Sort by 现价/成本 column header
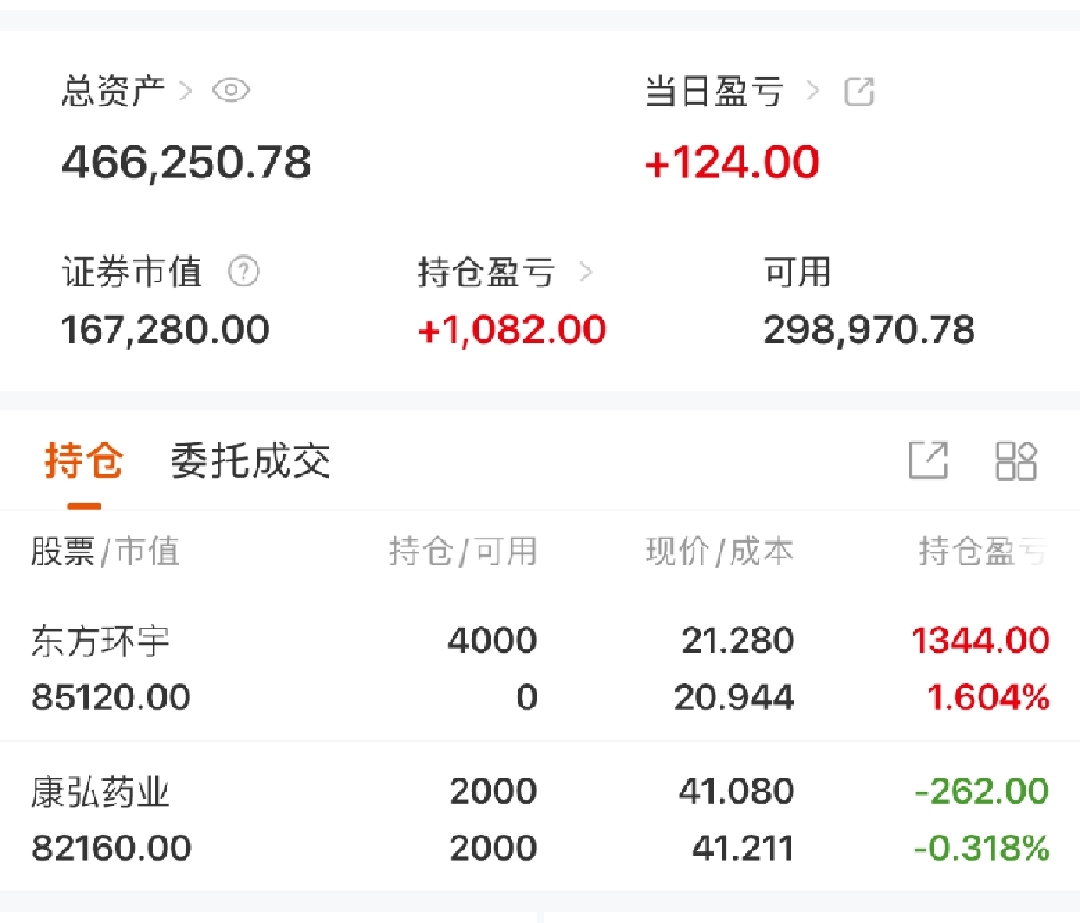The image size is (1080, 923). (719, 551)
